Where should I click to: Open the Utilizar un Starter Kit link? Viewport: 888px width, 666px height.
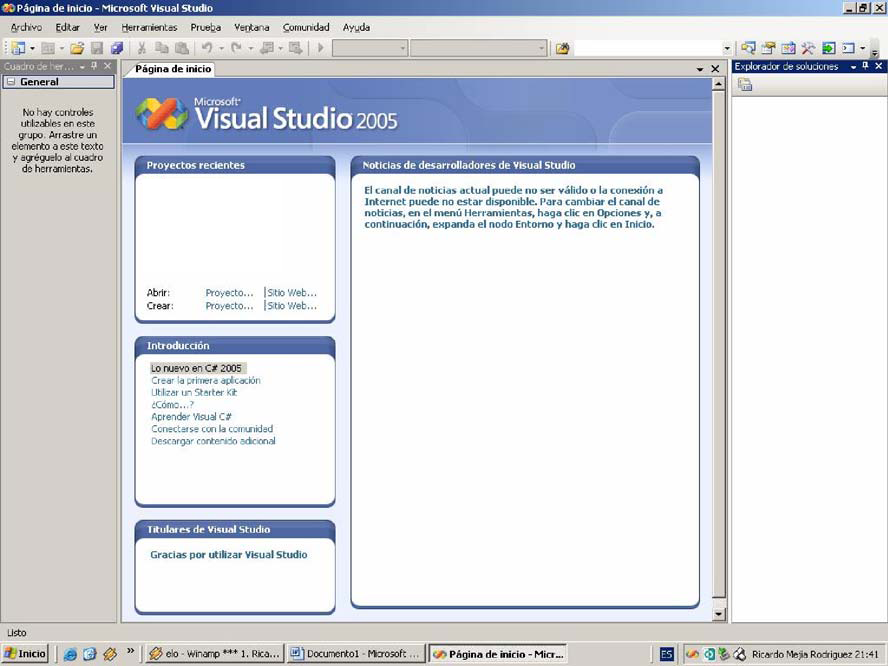click(x=194, y=392)
